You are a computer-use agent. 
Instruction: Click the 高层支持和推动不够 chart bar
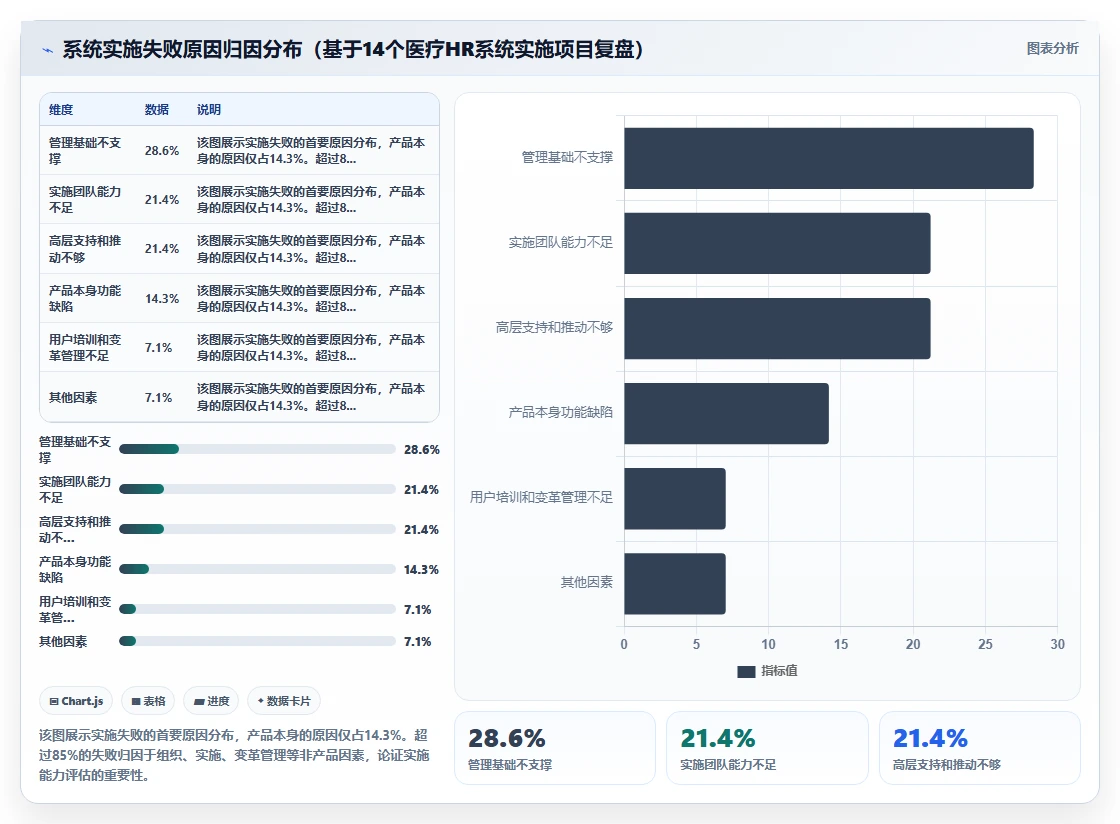[777, 328]
